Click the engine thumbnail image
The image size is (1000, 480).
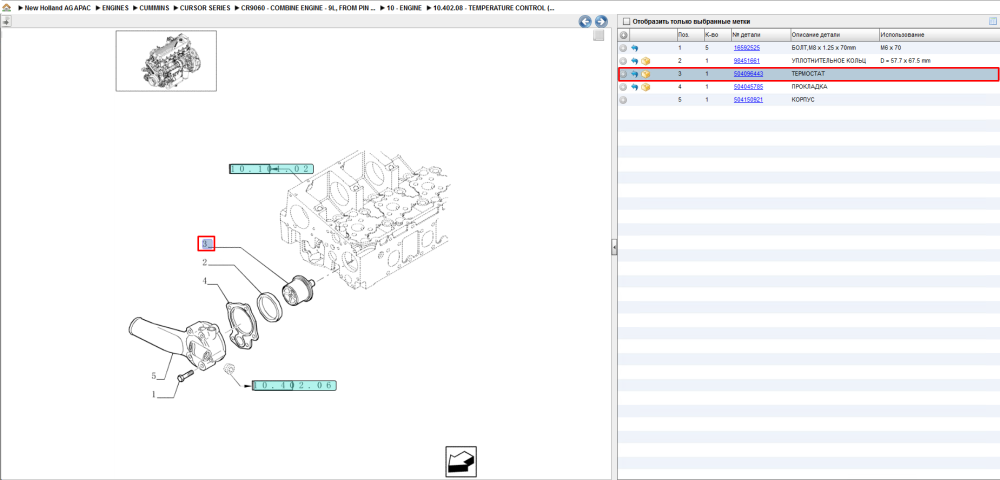[166, 61]
